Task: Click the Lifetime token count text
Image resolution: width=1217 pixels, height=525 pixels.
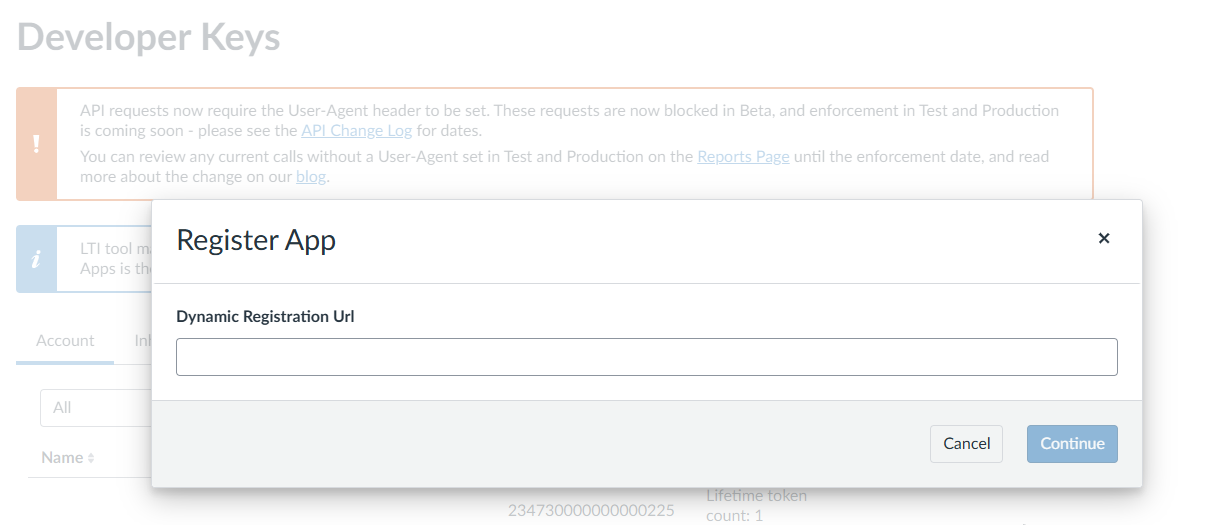Action: (756, 505)
